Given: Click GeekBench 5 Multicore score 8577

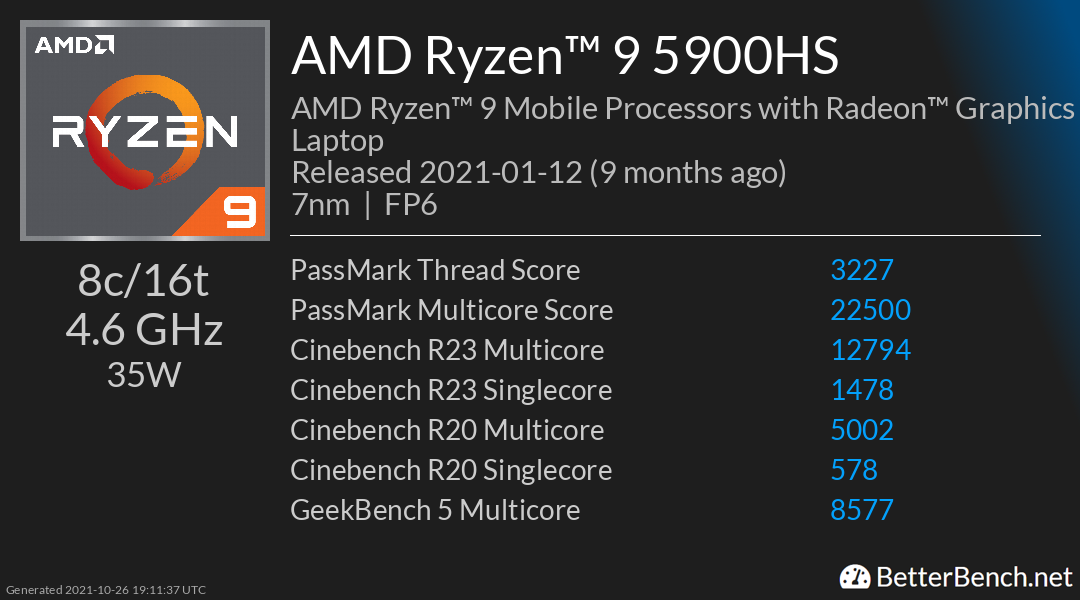Looking at the screenshot, I should pyautogui.click(x=861, y=510).
